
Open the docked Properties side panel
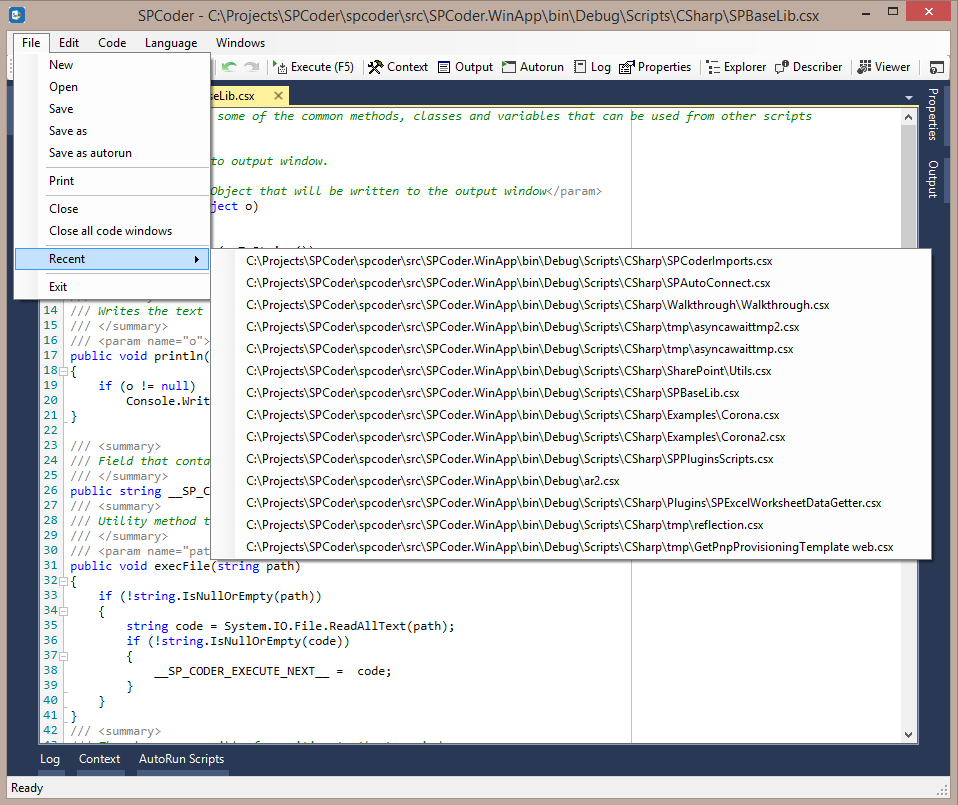pos(933,114)
